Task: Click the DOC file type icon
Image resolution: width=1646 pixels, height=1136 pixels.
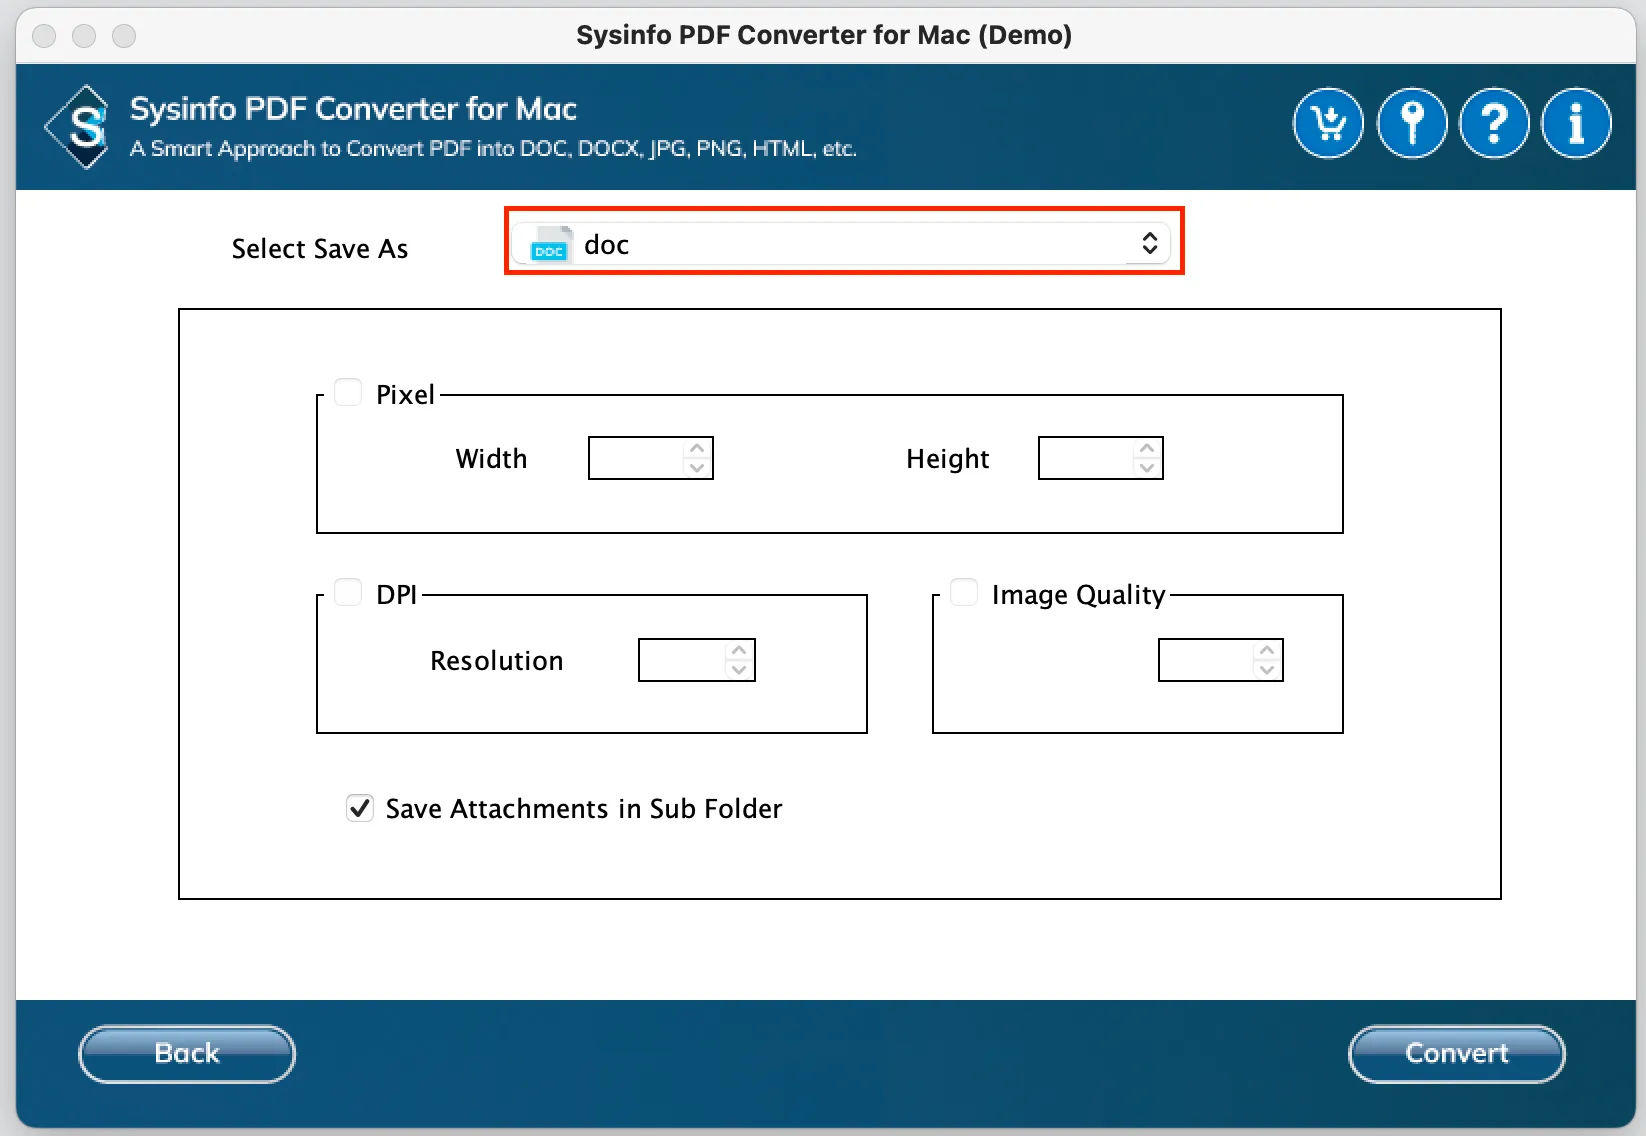Action: [x=549, y=244]
